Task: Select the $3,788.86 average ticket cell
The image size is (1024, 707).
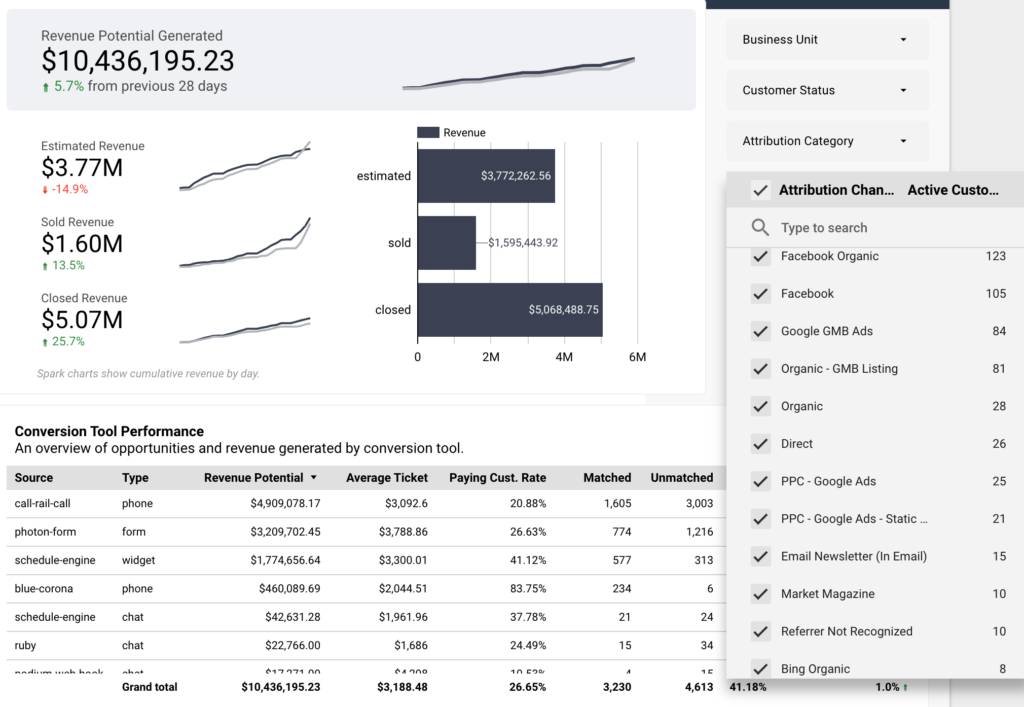Action: 403,532
